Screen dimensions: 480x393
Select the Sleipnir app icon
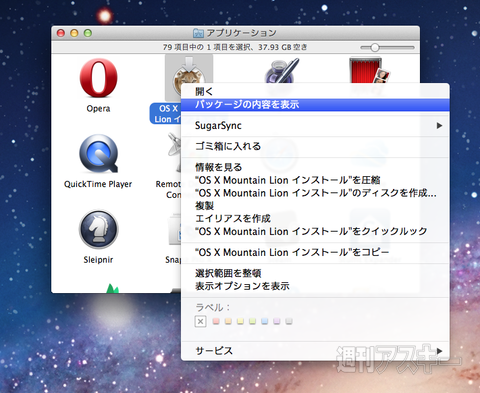tap(98, 229)
